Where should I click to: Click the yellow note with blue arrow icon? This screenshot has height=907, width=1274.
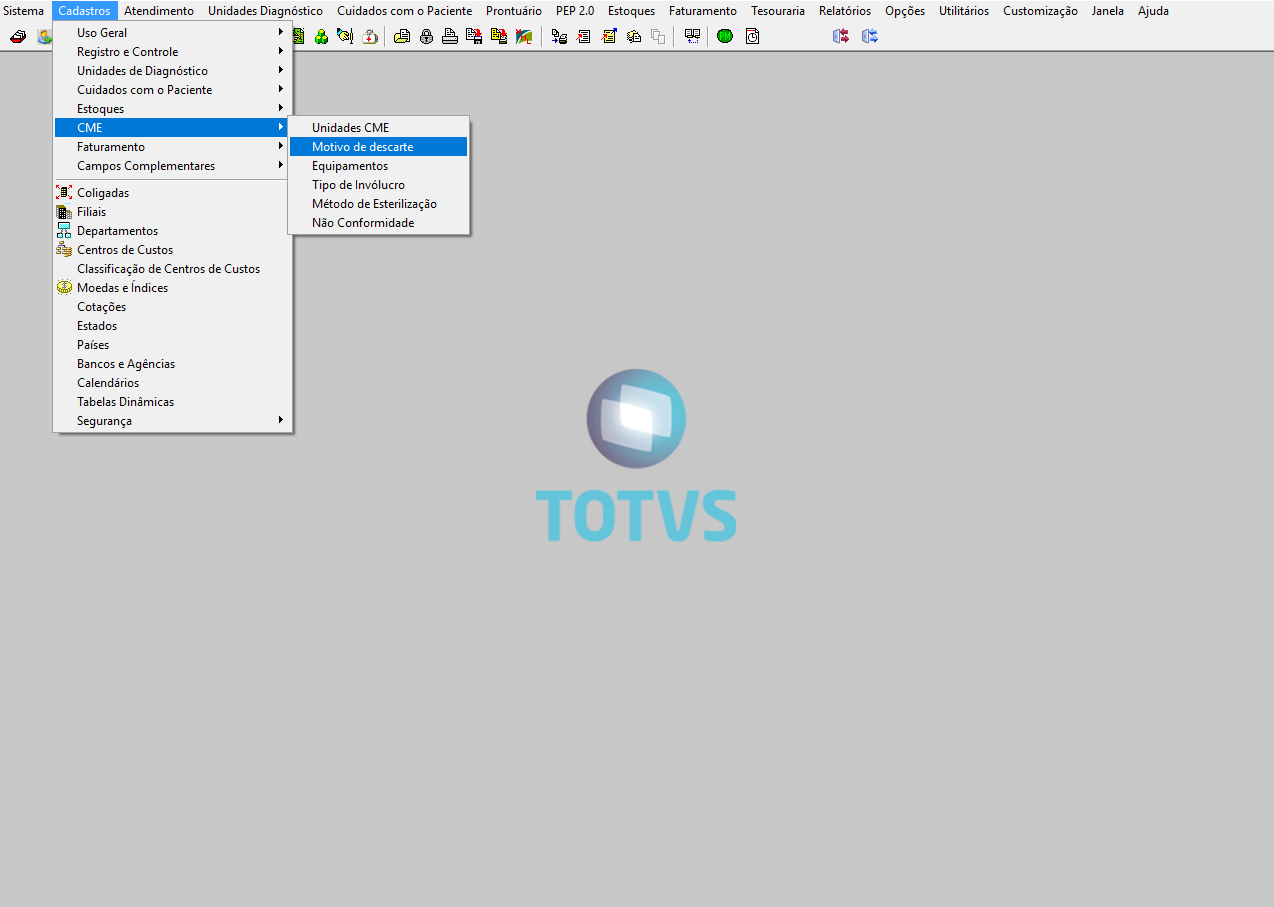pos(609,36)
